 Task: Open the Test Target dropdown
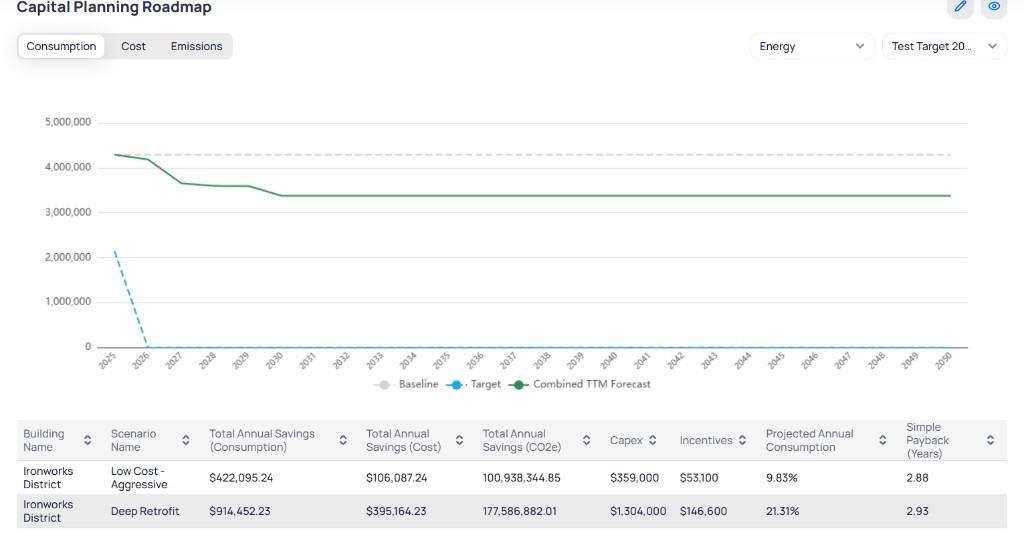coord(944,46)
